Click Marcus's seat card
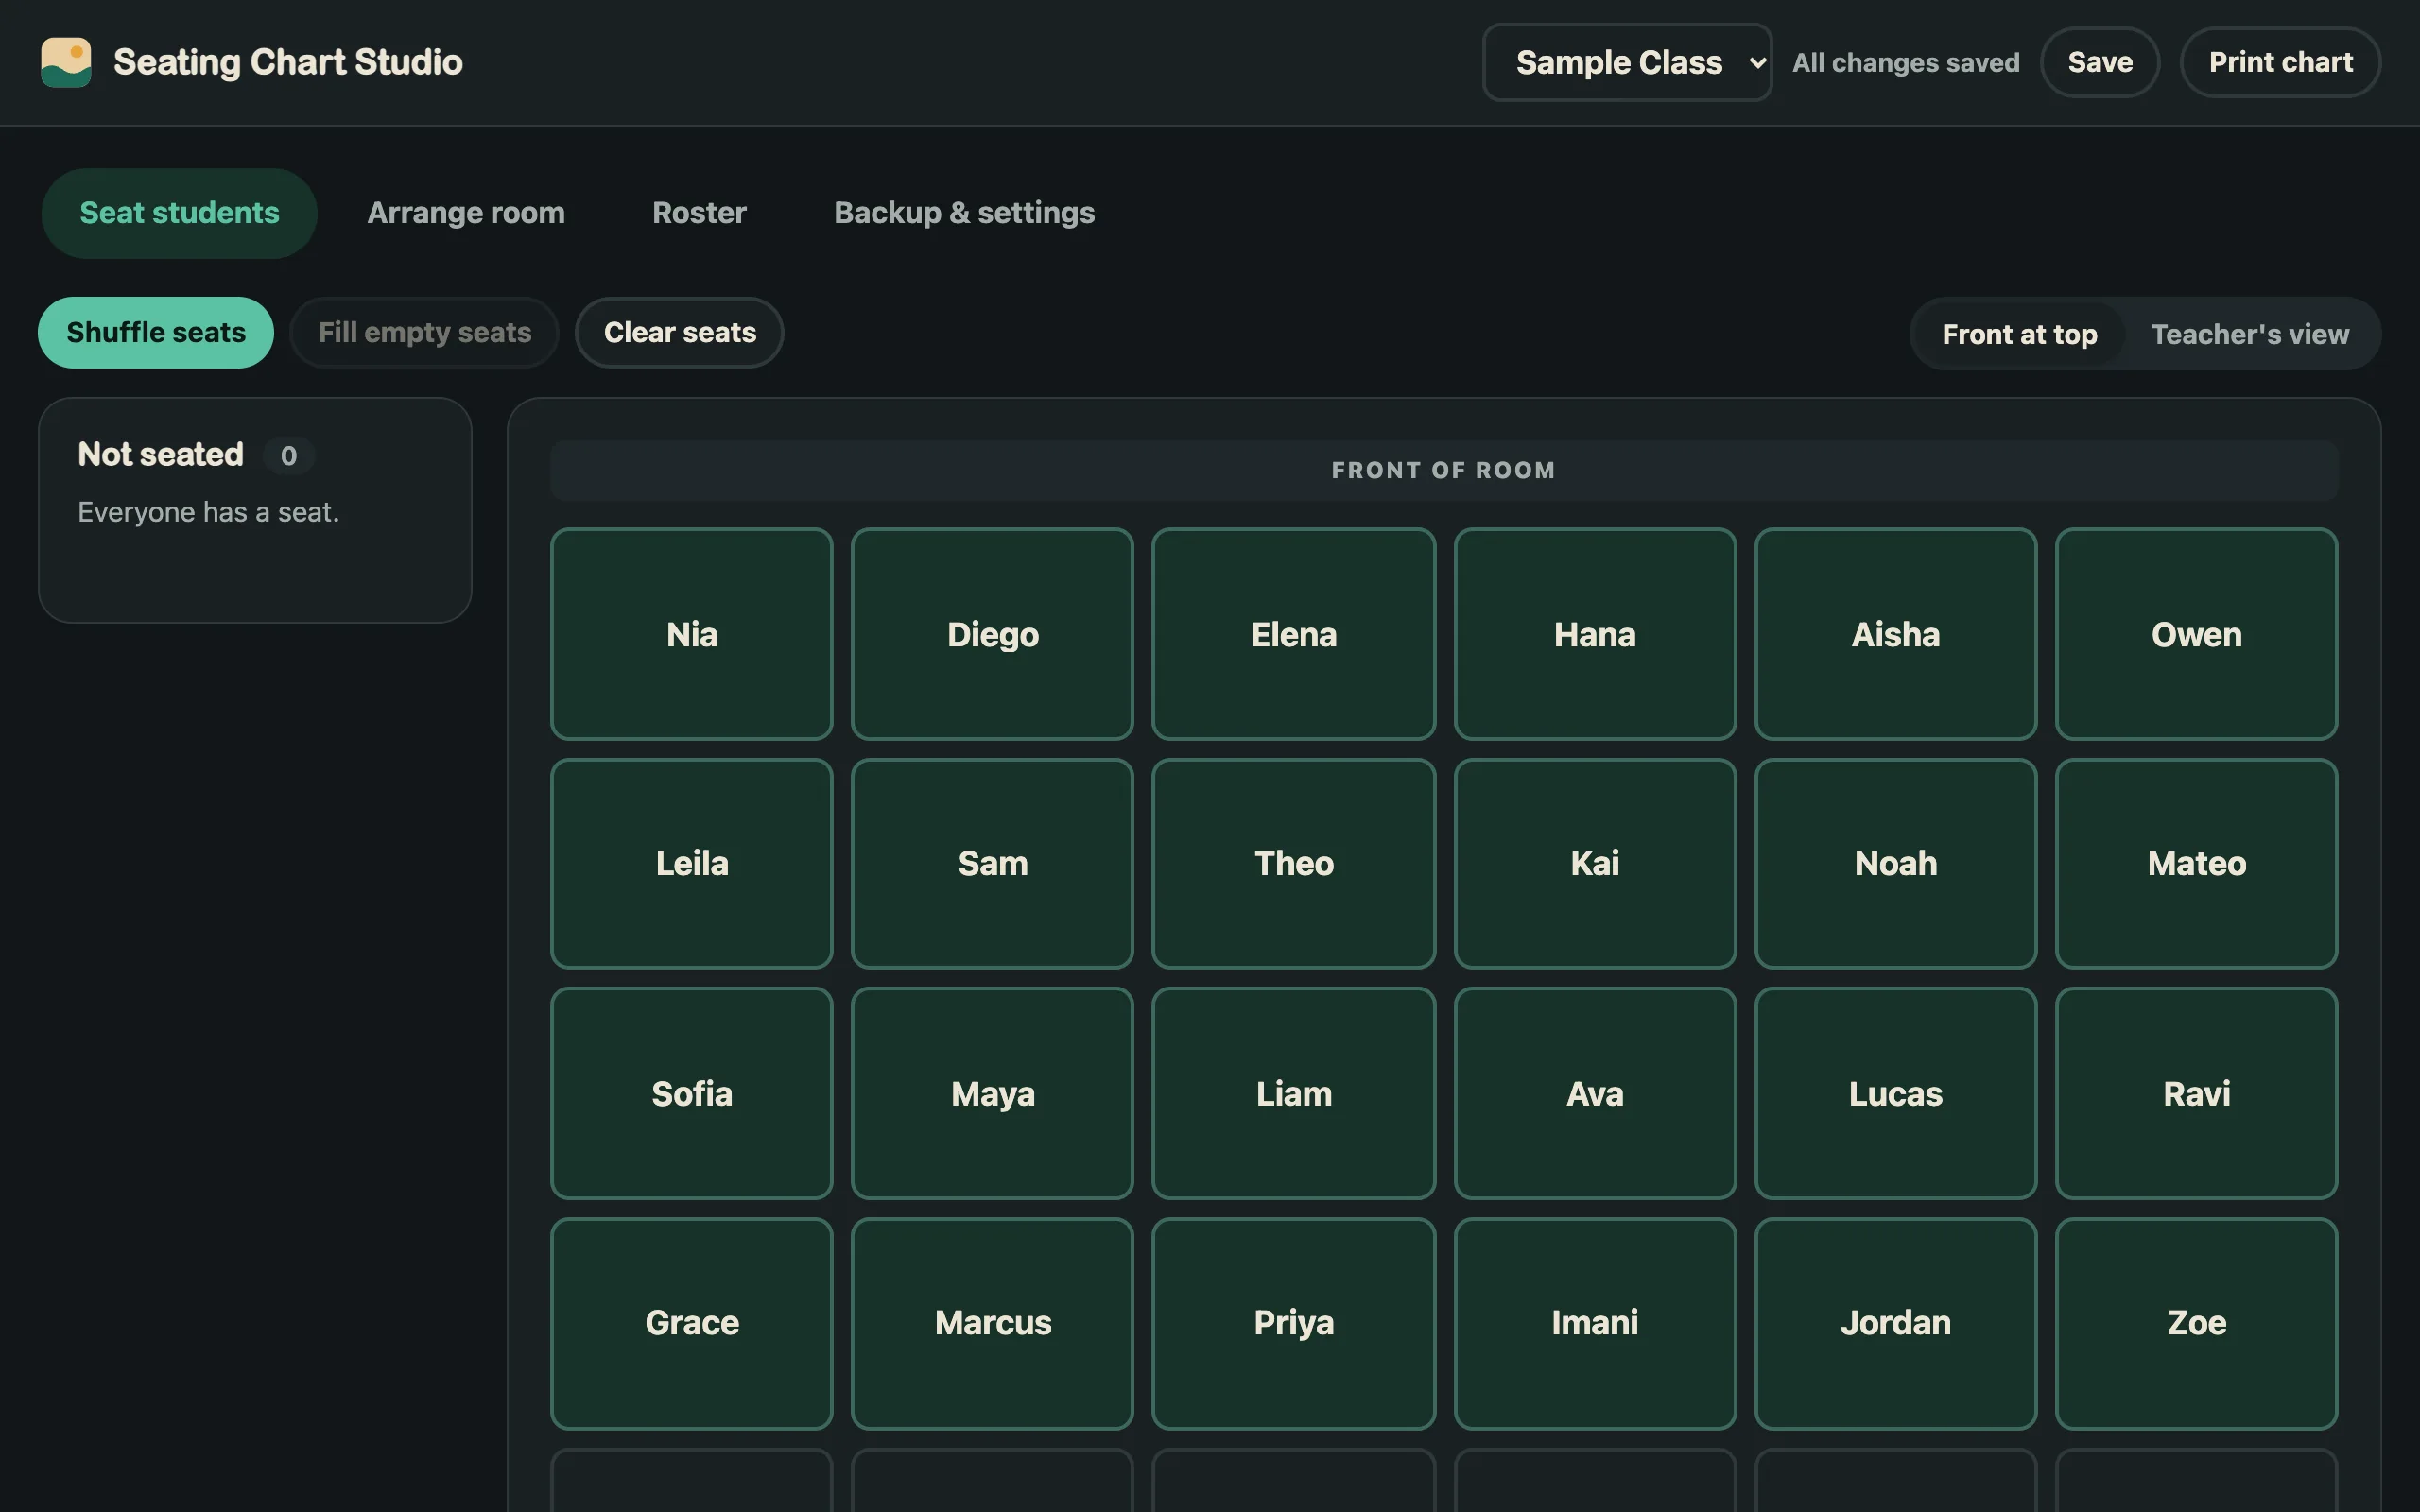The width and height of the screenshot is (2420, 1512). coord(992,1323)
